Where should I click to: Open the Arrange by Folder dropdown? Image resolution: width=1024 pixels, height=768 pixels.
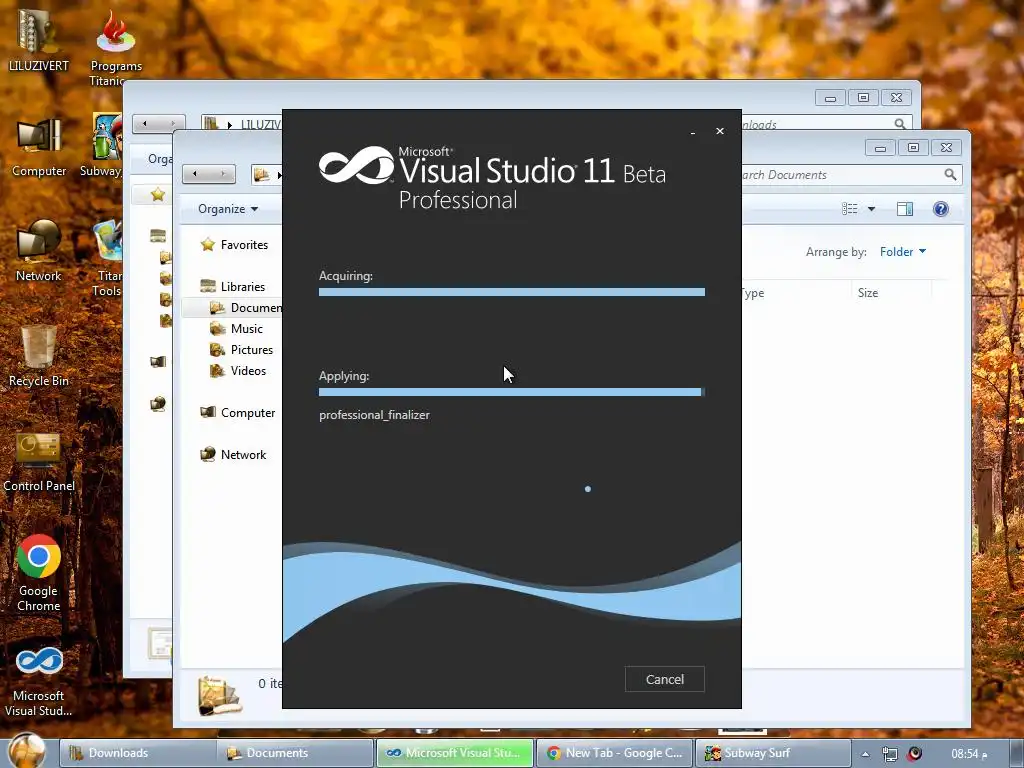[903, 252]
